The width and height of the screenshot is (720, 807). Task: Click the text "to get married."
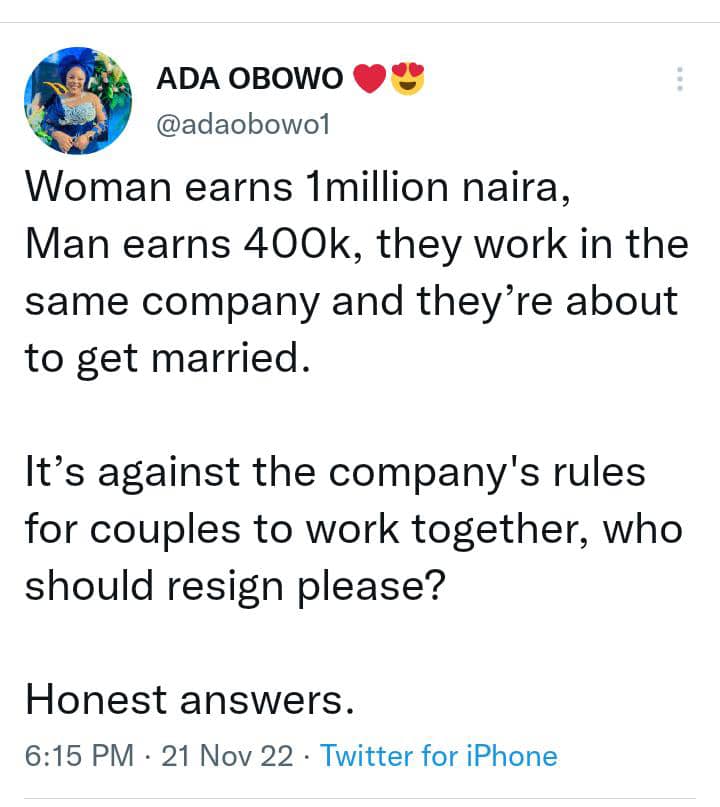click(x=162, y=358)
